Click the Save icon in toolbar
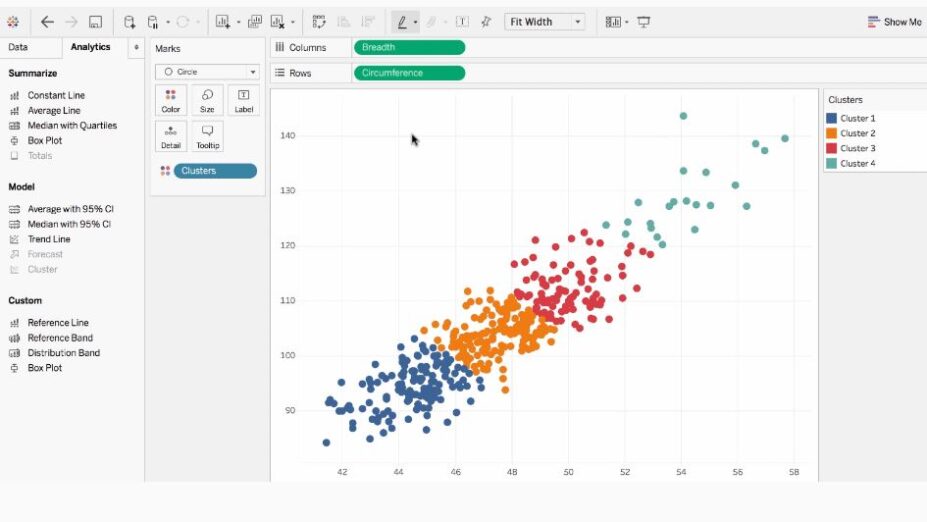This screenshot has height=522, width=927. point(95,21)
